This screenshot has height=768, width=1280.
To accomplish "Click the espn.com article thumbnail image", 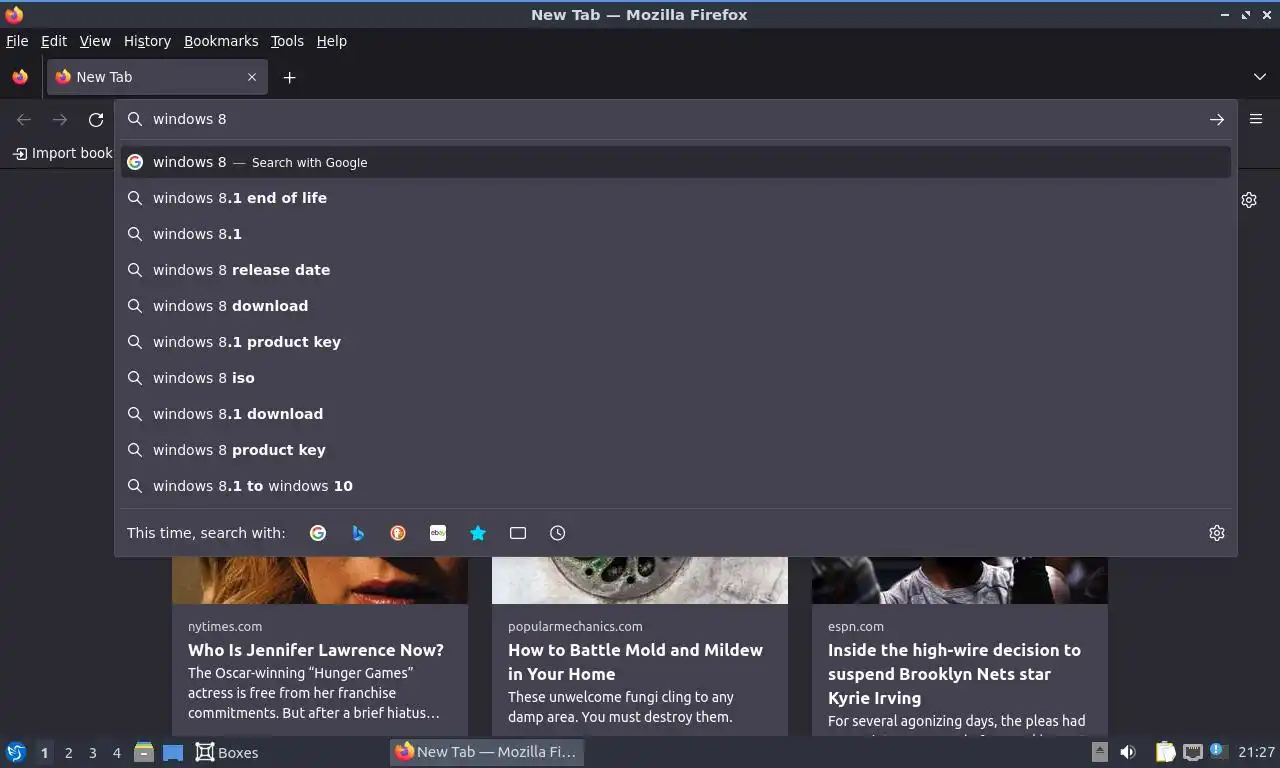I will pyautogui.click(x=960, y=580).
